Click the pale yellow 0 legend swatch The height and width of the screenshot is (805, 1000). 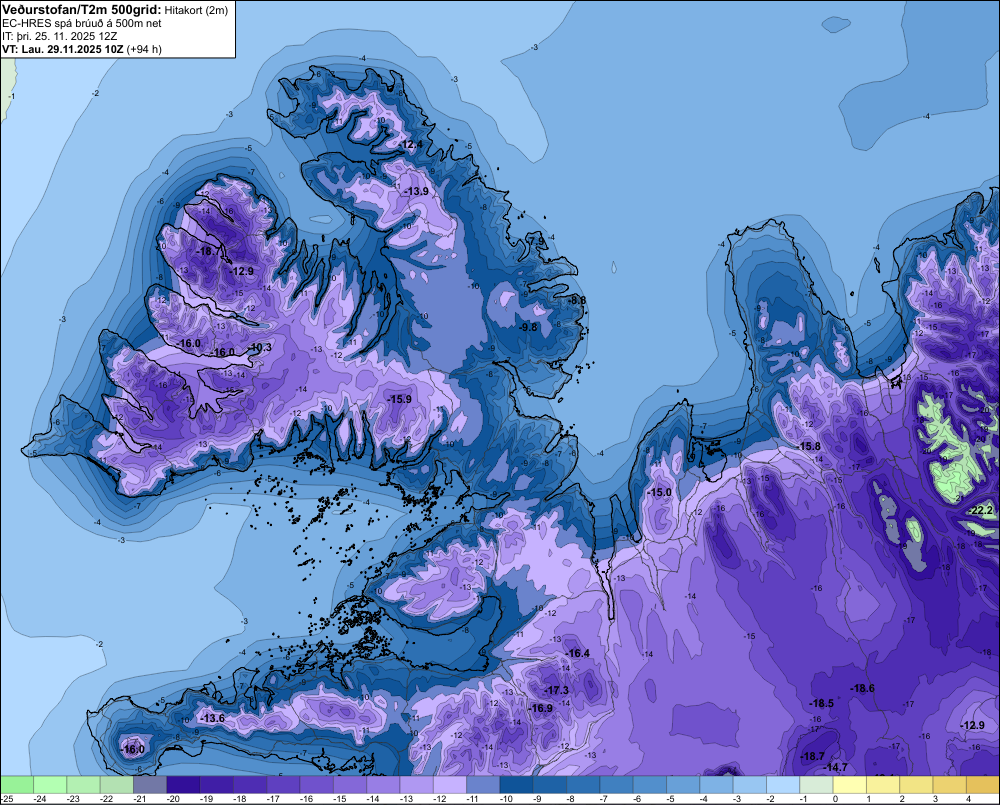click(x=849, y=785)
